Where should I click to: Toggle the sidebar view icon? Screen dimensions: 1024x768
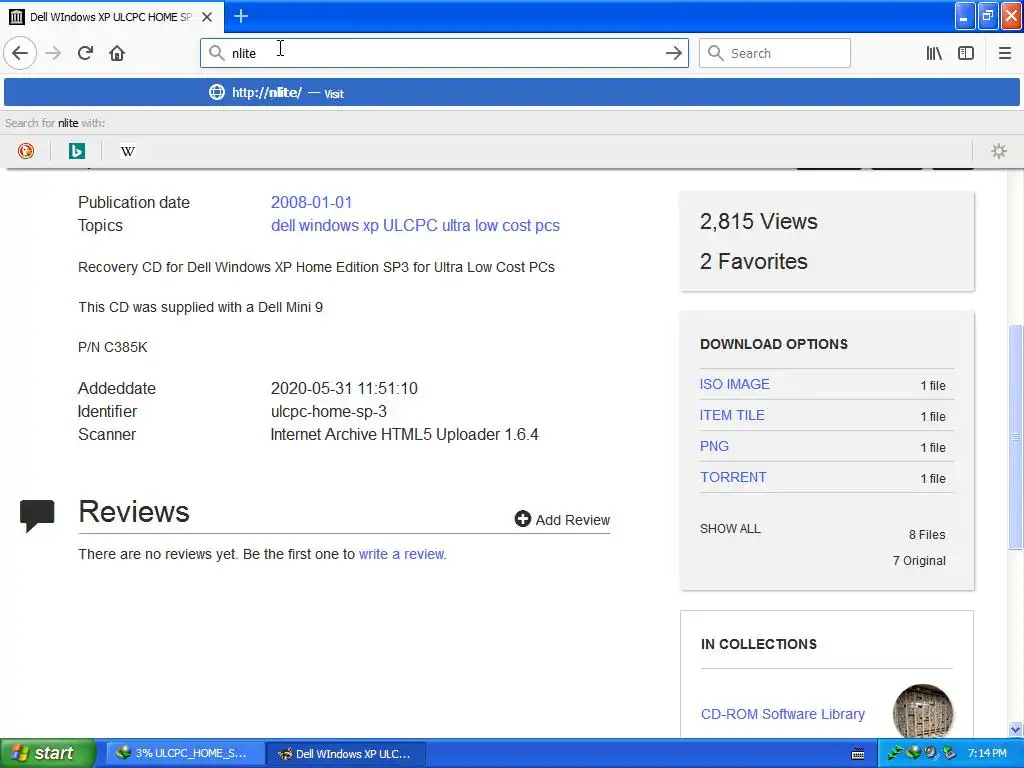966,53
